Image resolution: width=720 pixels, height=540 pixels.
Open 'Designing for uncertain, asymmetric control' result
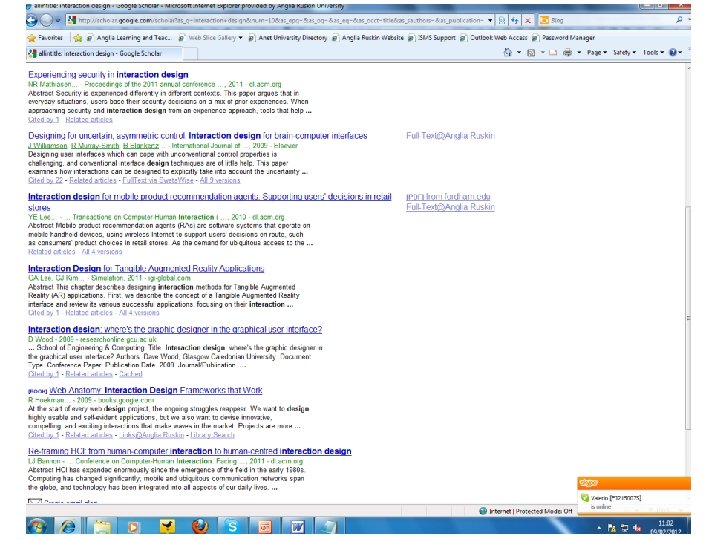point(197,135)
